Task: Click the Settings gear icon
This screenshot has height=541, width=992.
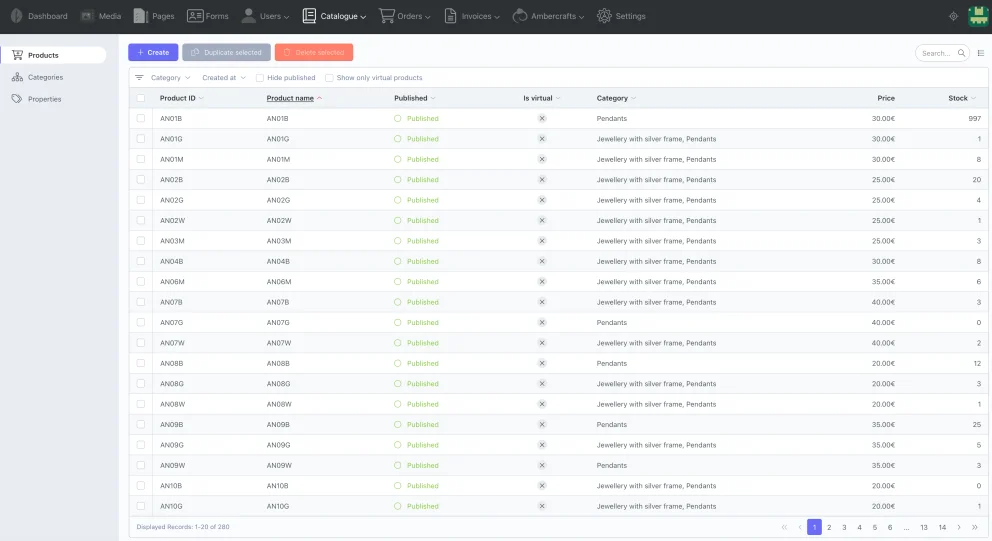Action: click(604, 16)
